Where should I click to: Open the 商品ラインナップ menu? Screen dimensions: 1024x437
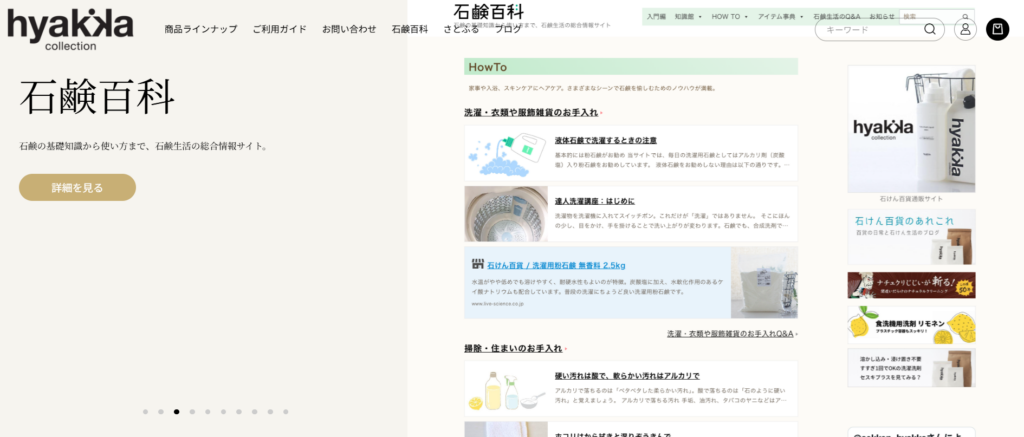coord(201,29)
